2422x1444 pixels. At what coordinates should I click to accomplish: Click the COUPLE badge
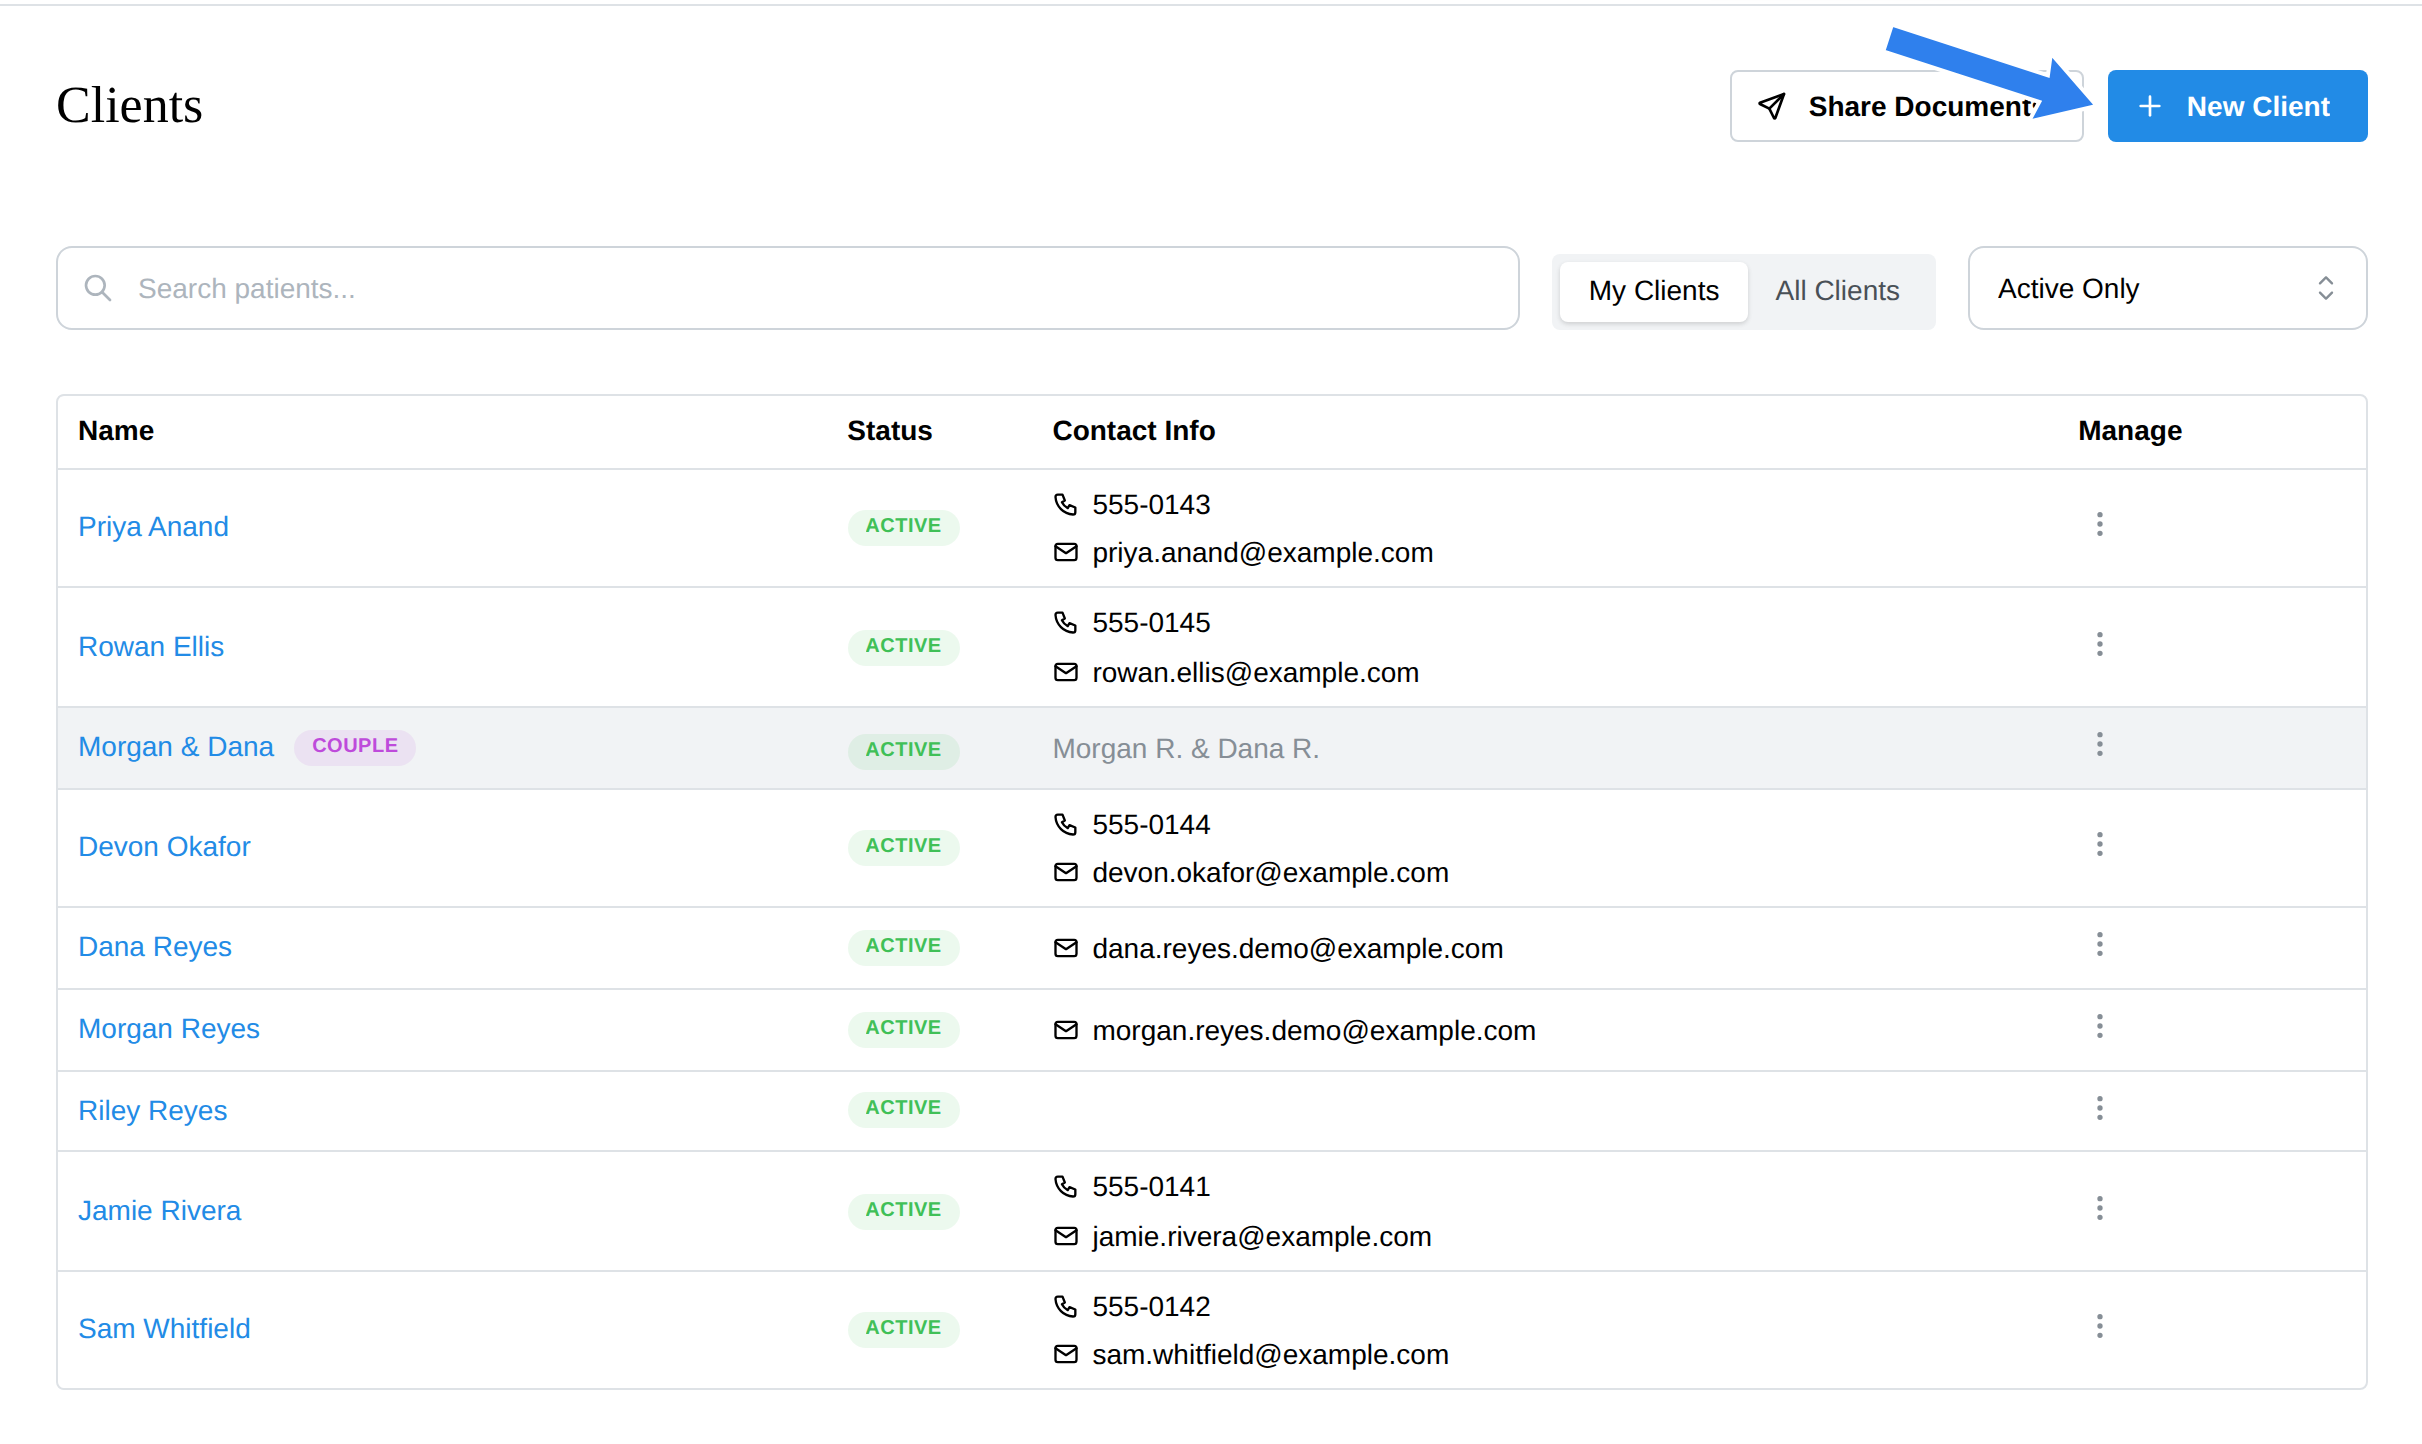(x=355, y=746)
